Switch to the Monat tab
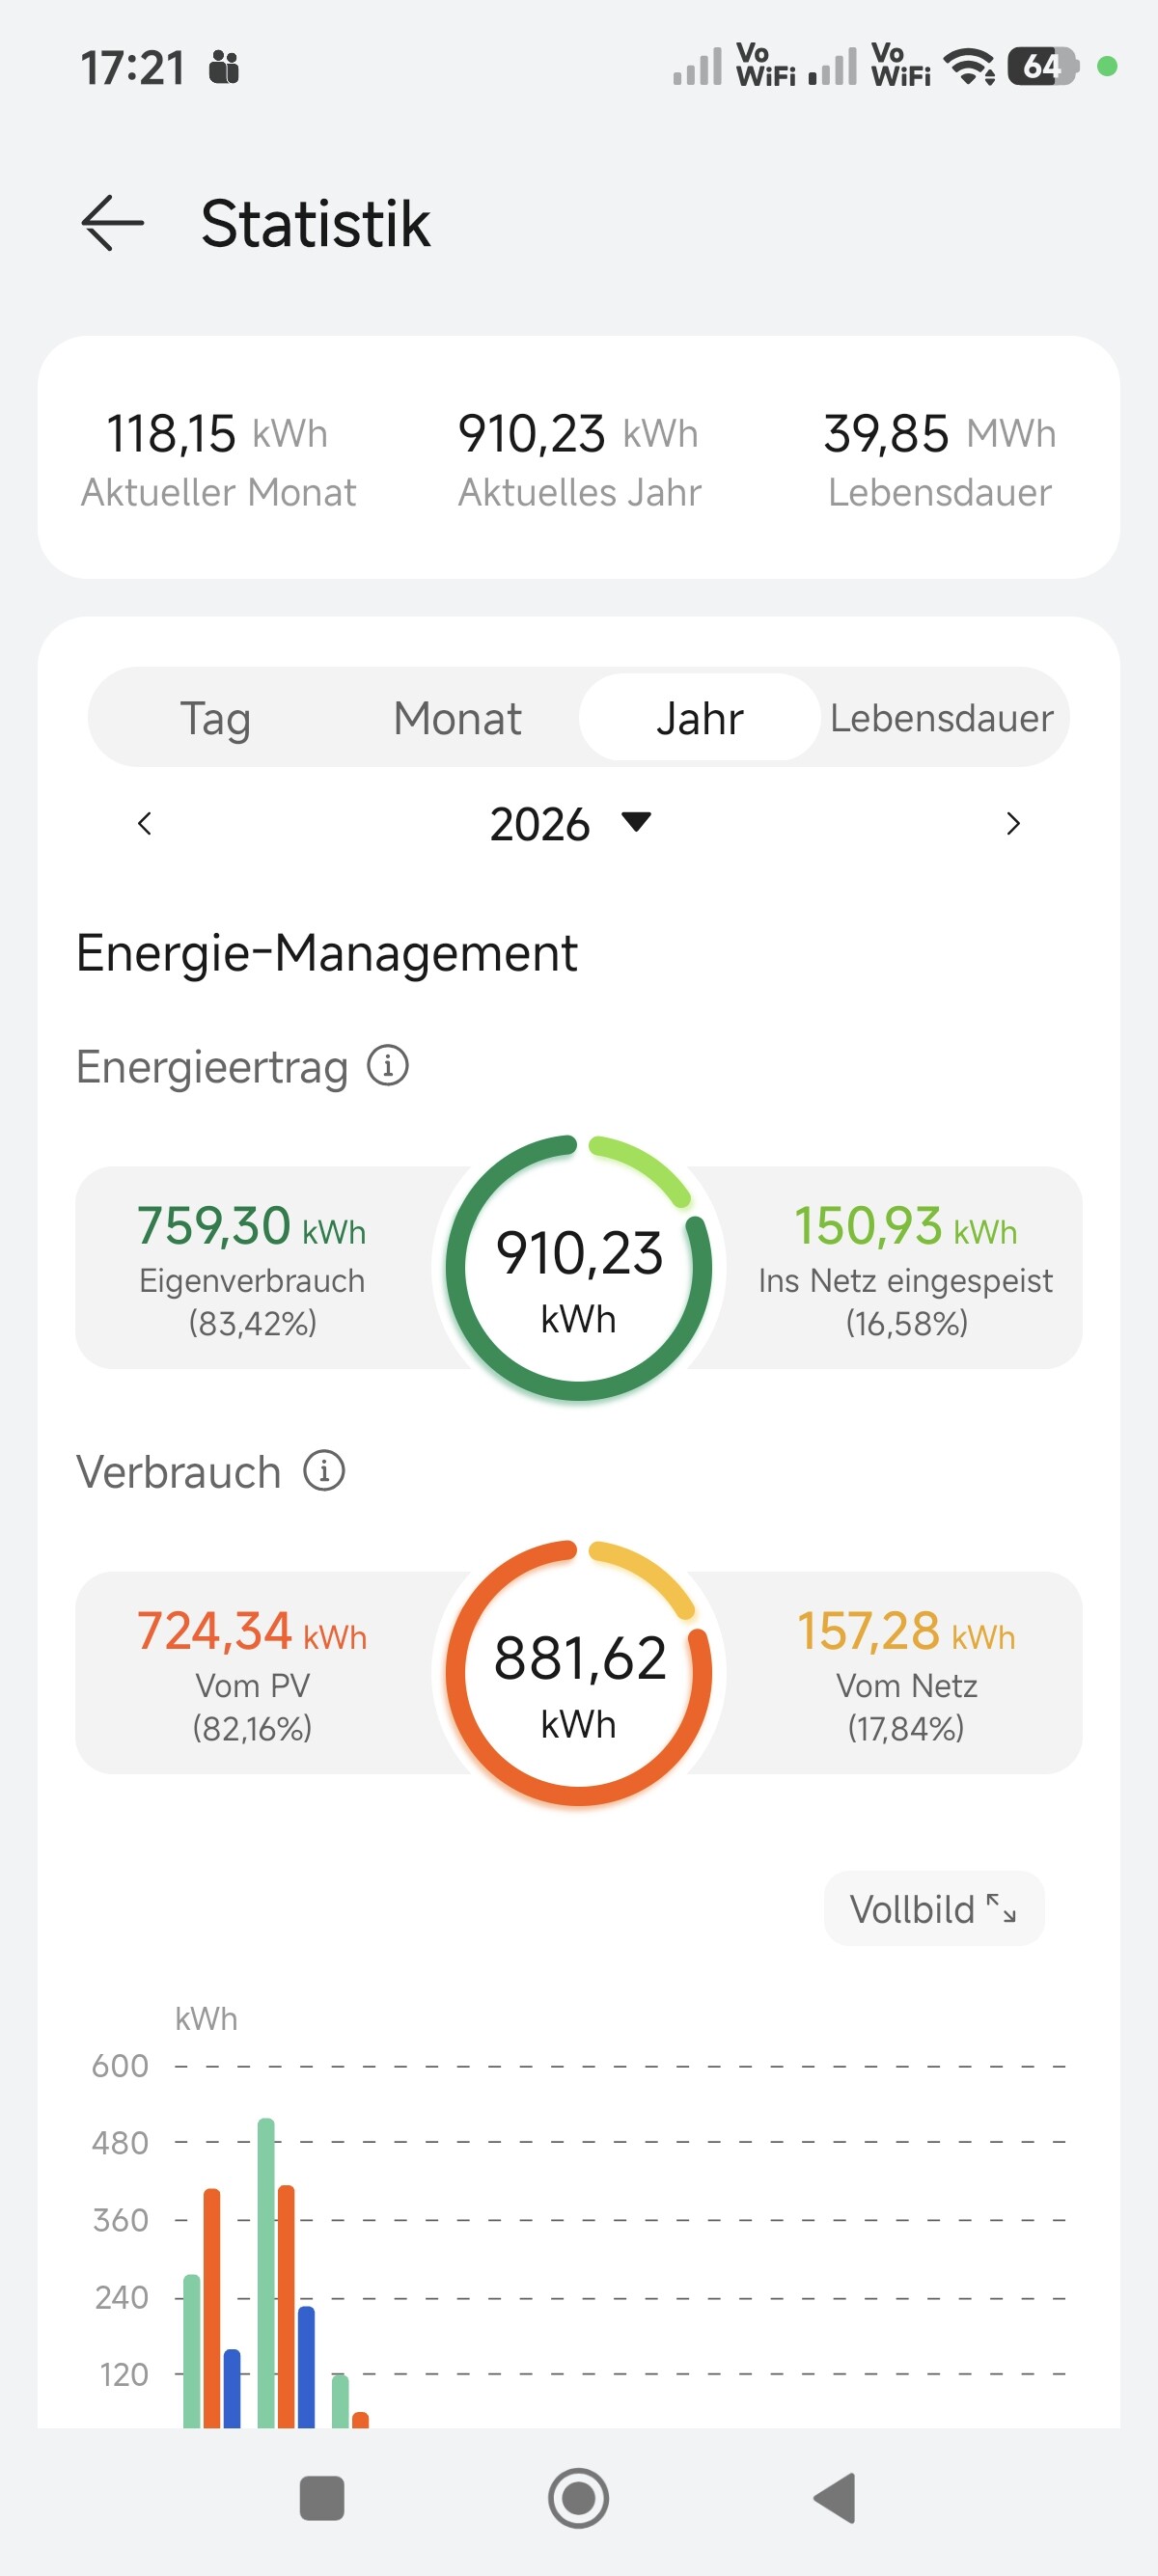The height and width of the screenshot is (2576, 1158). 457,718
